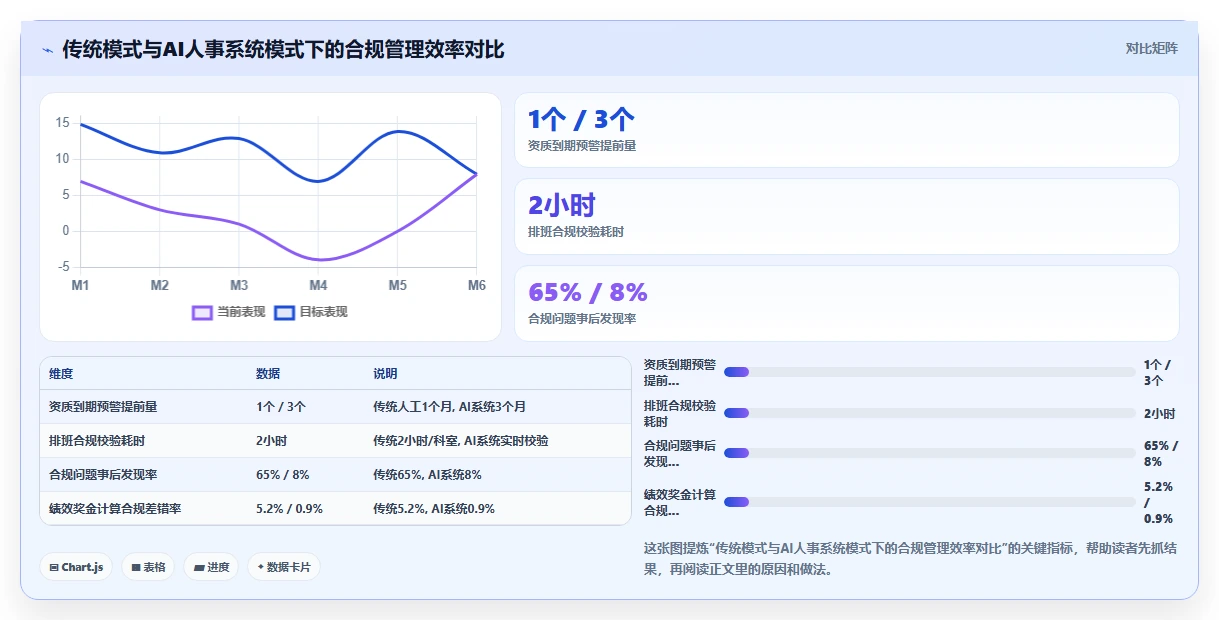
Task: Click the card caption 合规问题事后发现率
Action: tap(582, 318)
